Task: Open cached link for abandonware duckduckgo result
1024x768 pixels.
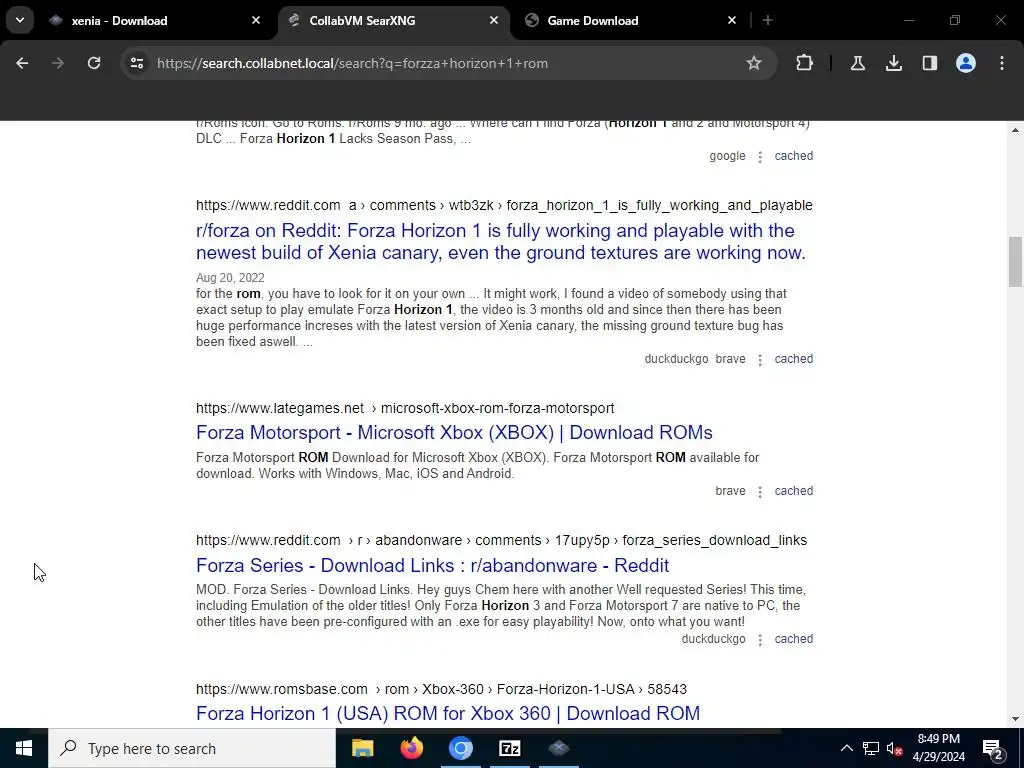Action: pos(793,639)
